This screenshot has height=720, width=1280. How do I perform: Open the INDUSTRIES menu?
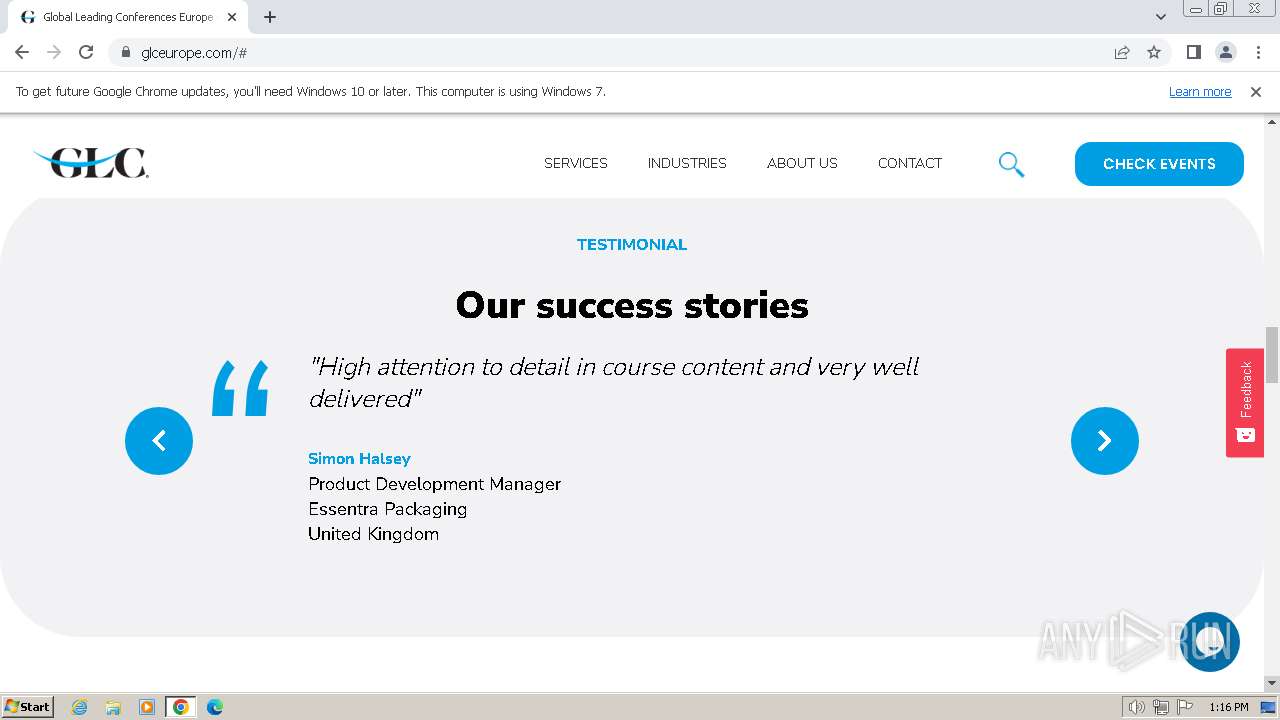[x=687, y=163]
